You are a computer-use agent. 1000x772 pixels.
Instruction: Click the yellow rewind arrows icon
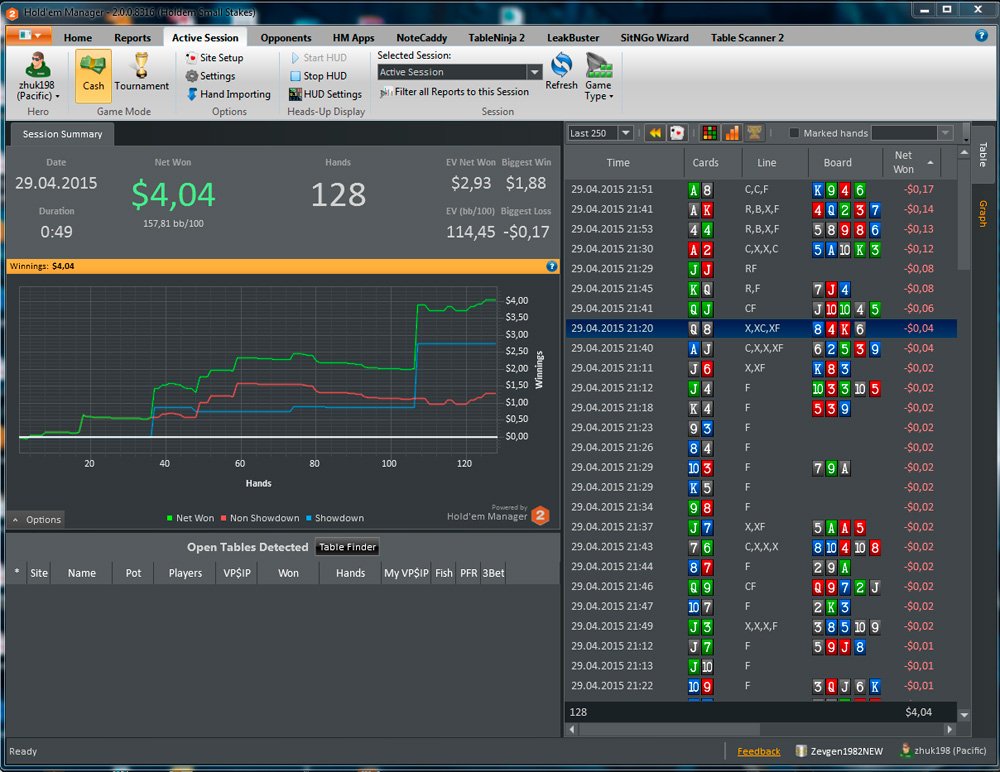pos(655,133)
